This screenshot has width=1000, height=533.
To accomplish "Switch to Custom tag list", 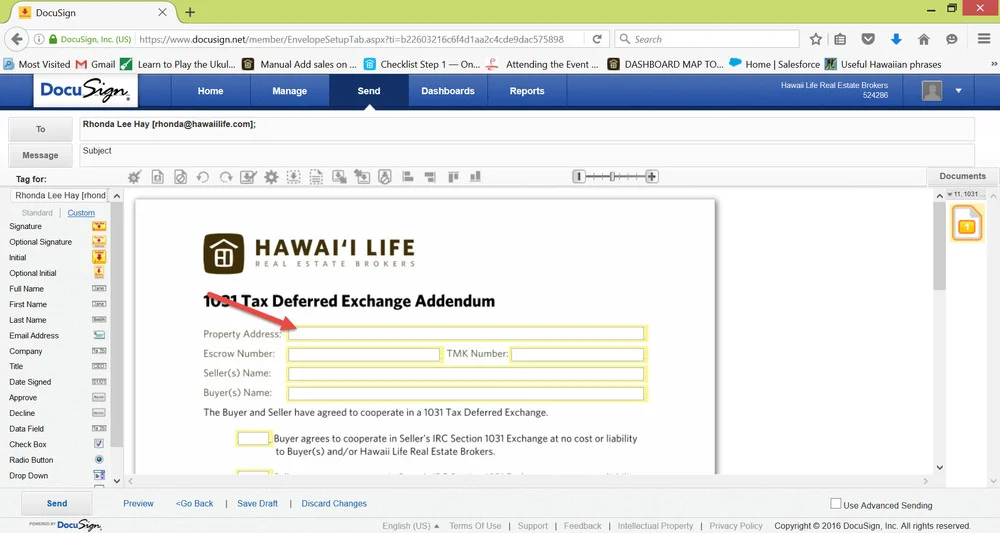I will [x=81, y=213].
